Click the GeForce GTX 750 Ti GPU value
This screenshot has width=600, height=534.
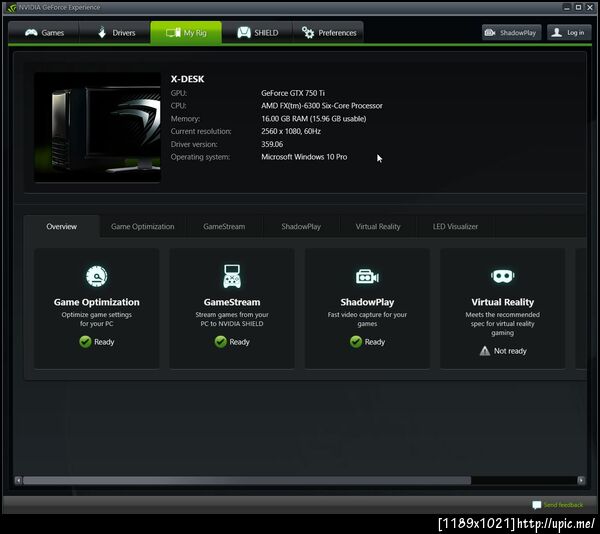click(293, 93)
